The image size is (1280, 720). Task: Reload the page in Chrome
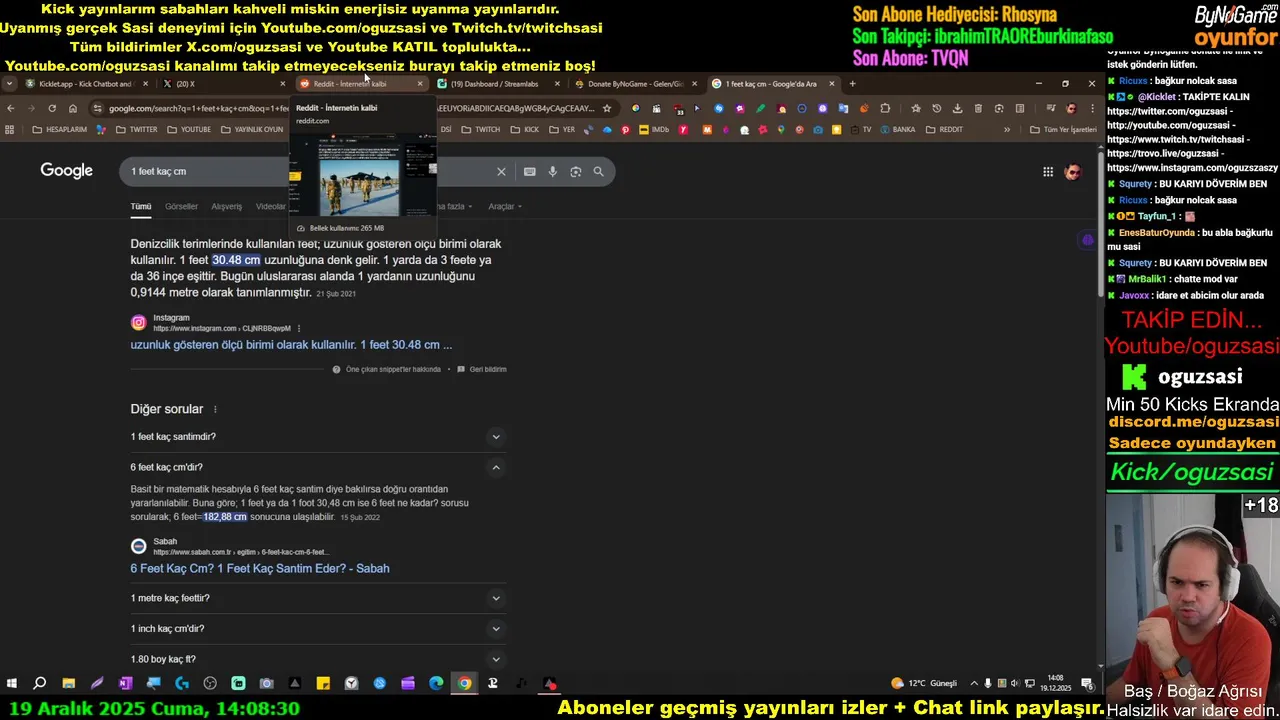click(x=52, y=108)
